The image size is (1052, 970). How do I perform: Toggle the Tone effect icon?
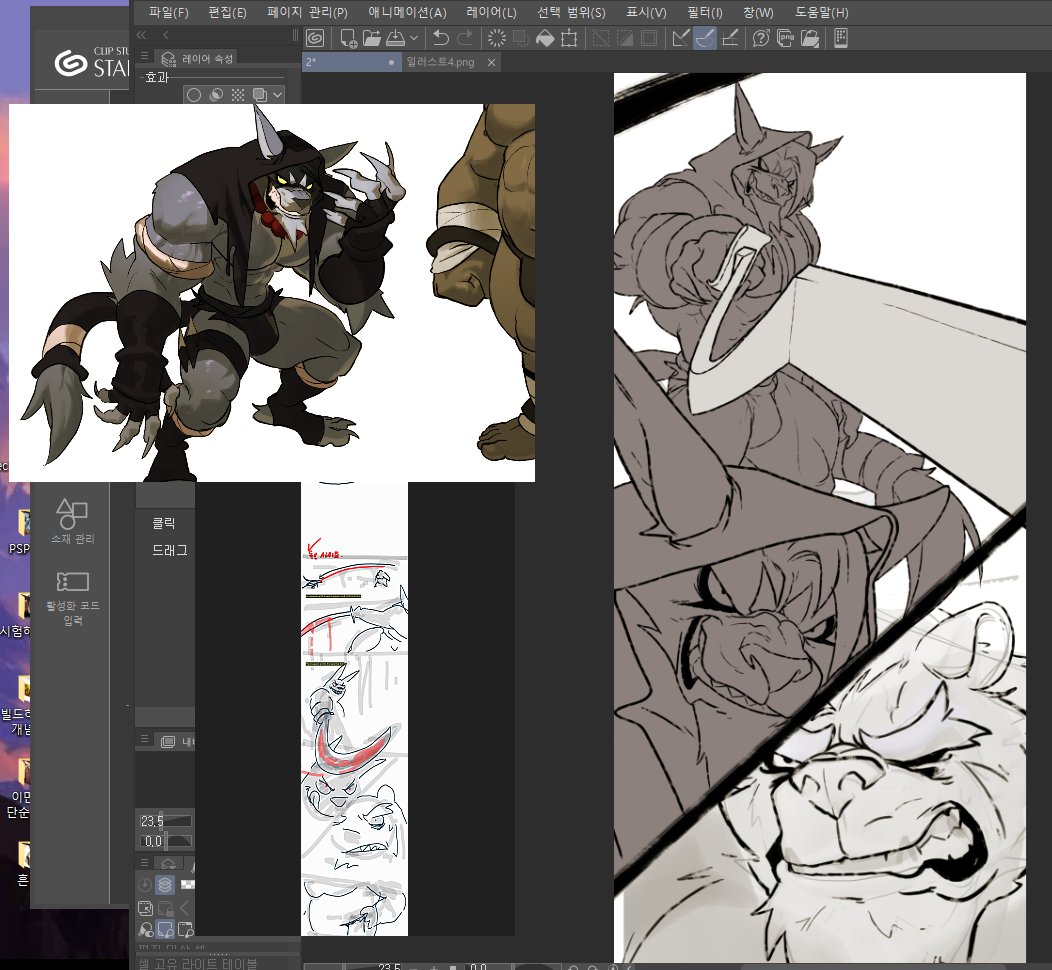click(x=216, y=95)
